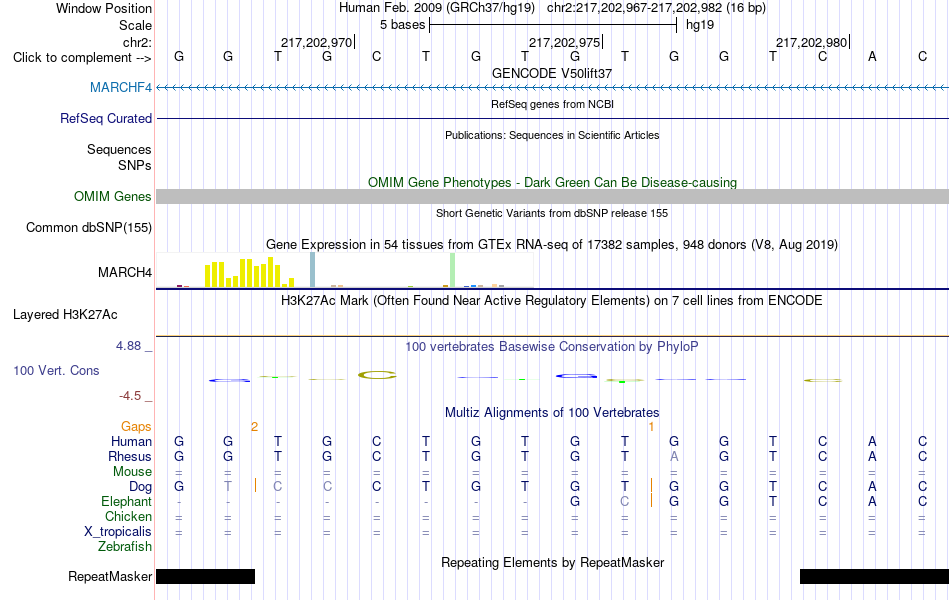This screenshot has width=950, height=600.
Task: Select the Common dbSNP(155) track label
Action: tap(89, 227)
